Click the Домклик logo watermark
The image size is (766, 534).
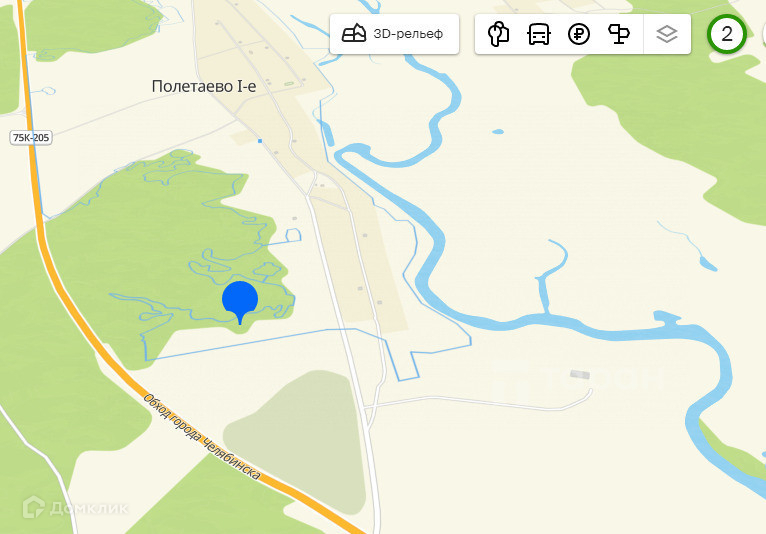coord(75,508)
